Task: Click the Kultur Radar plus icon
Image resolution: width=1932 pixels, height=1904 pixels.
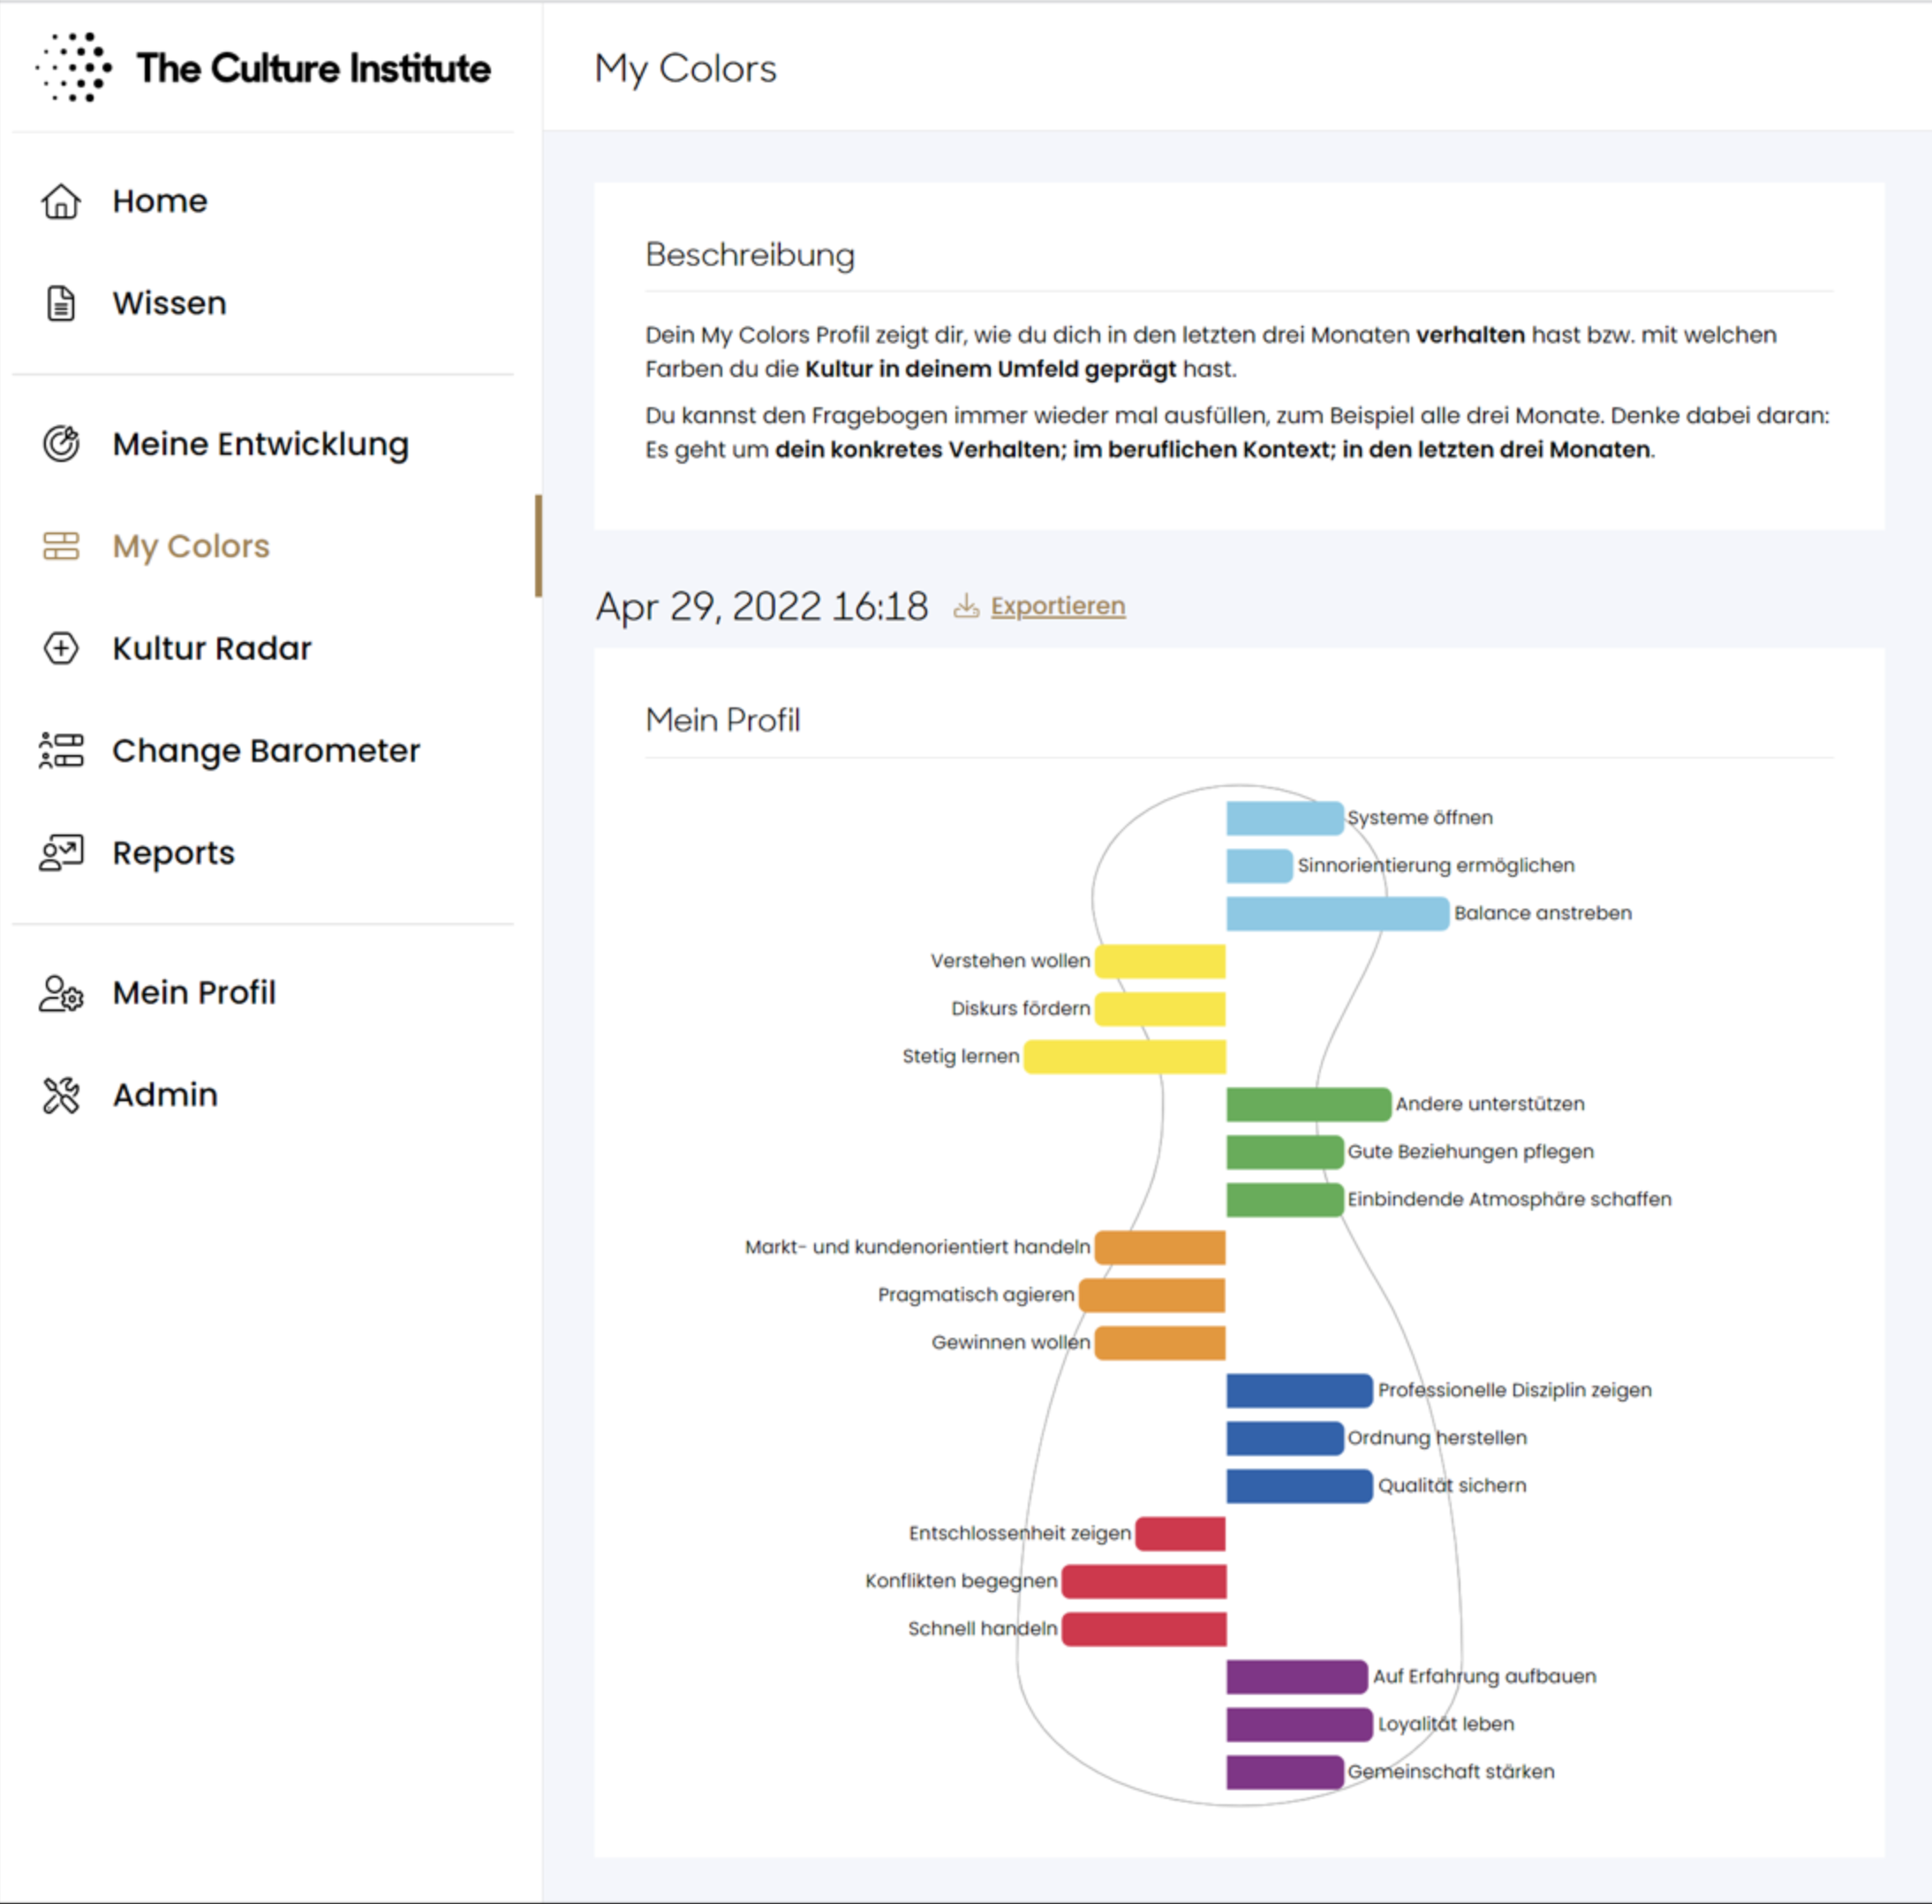Action: pos(61,648)
